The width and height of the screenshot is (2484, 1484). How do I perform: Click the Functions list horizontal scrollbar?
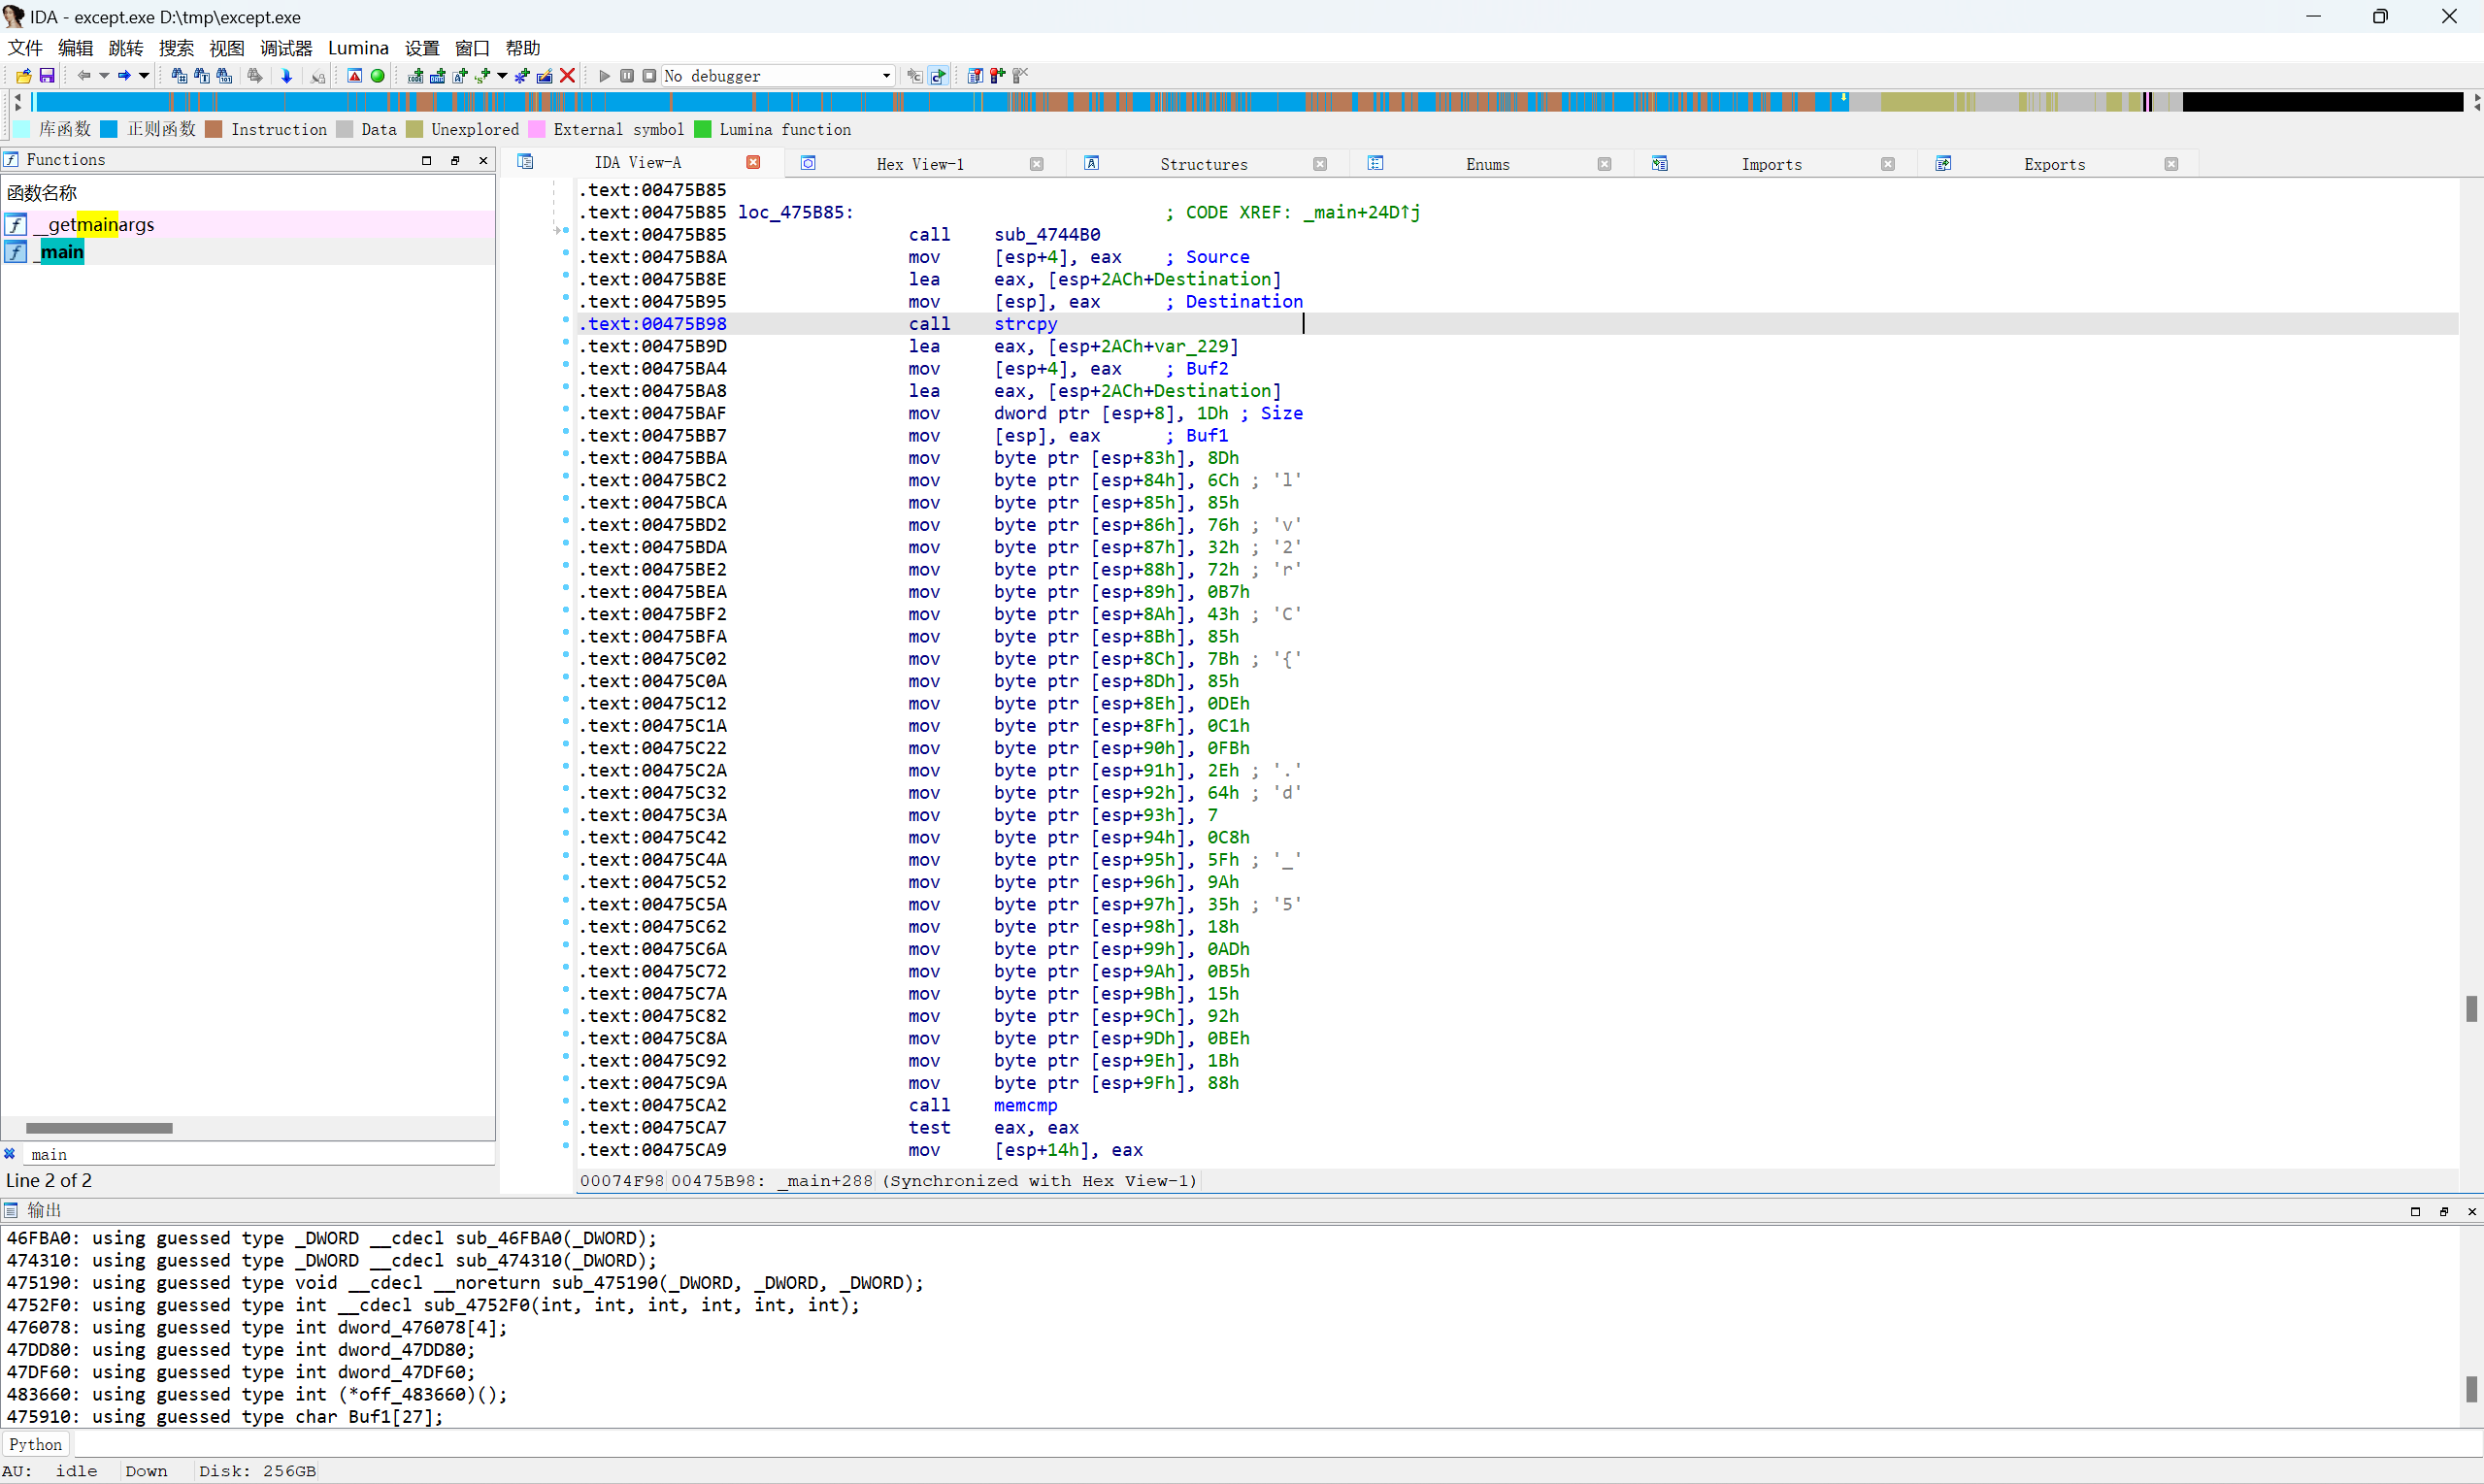coord(99,1128)
